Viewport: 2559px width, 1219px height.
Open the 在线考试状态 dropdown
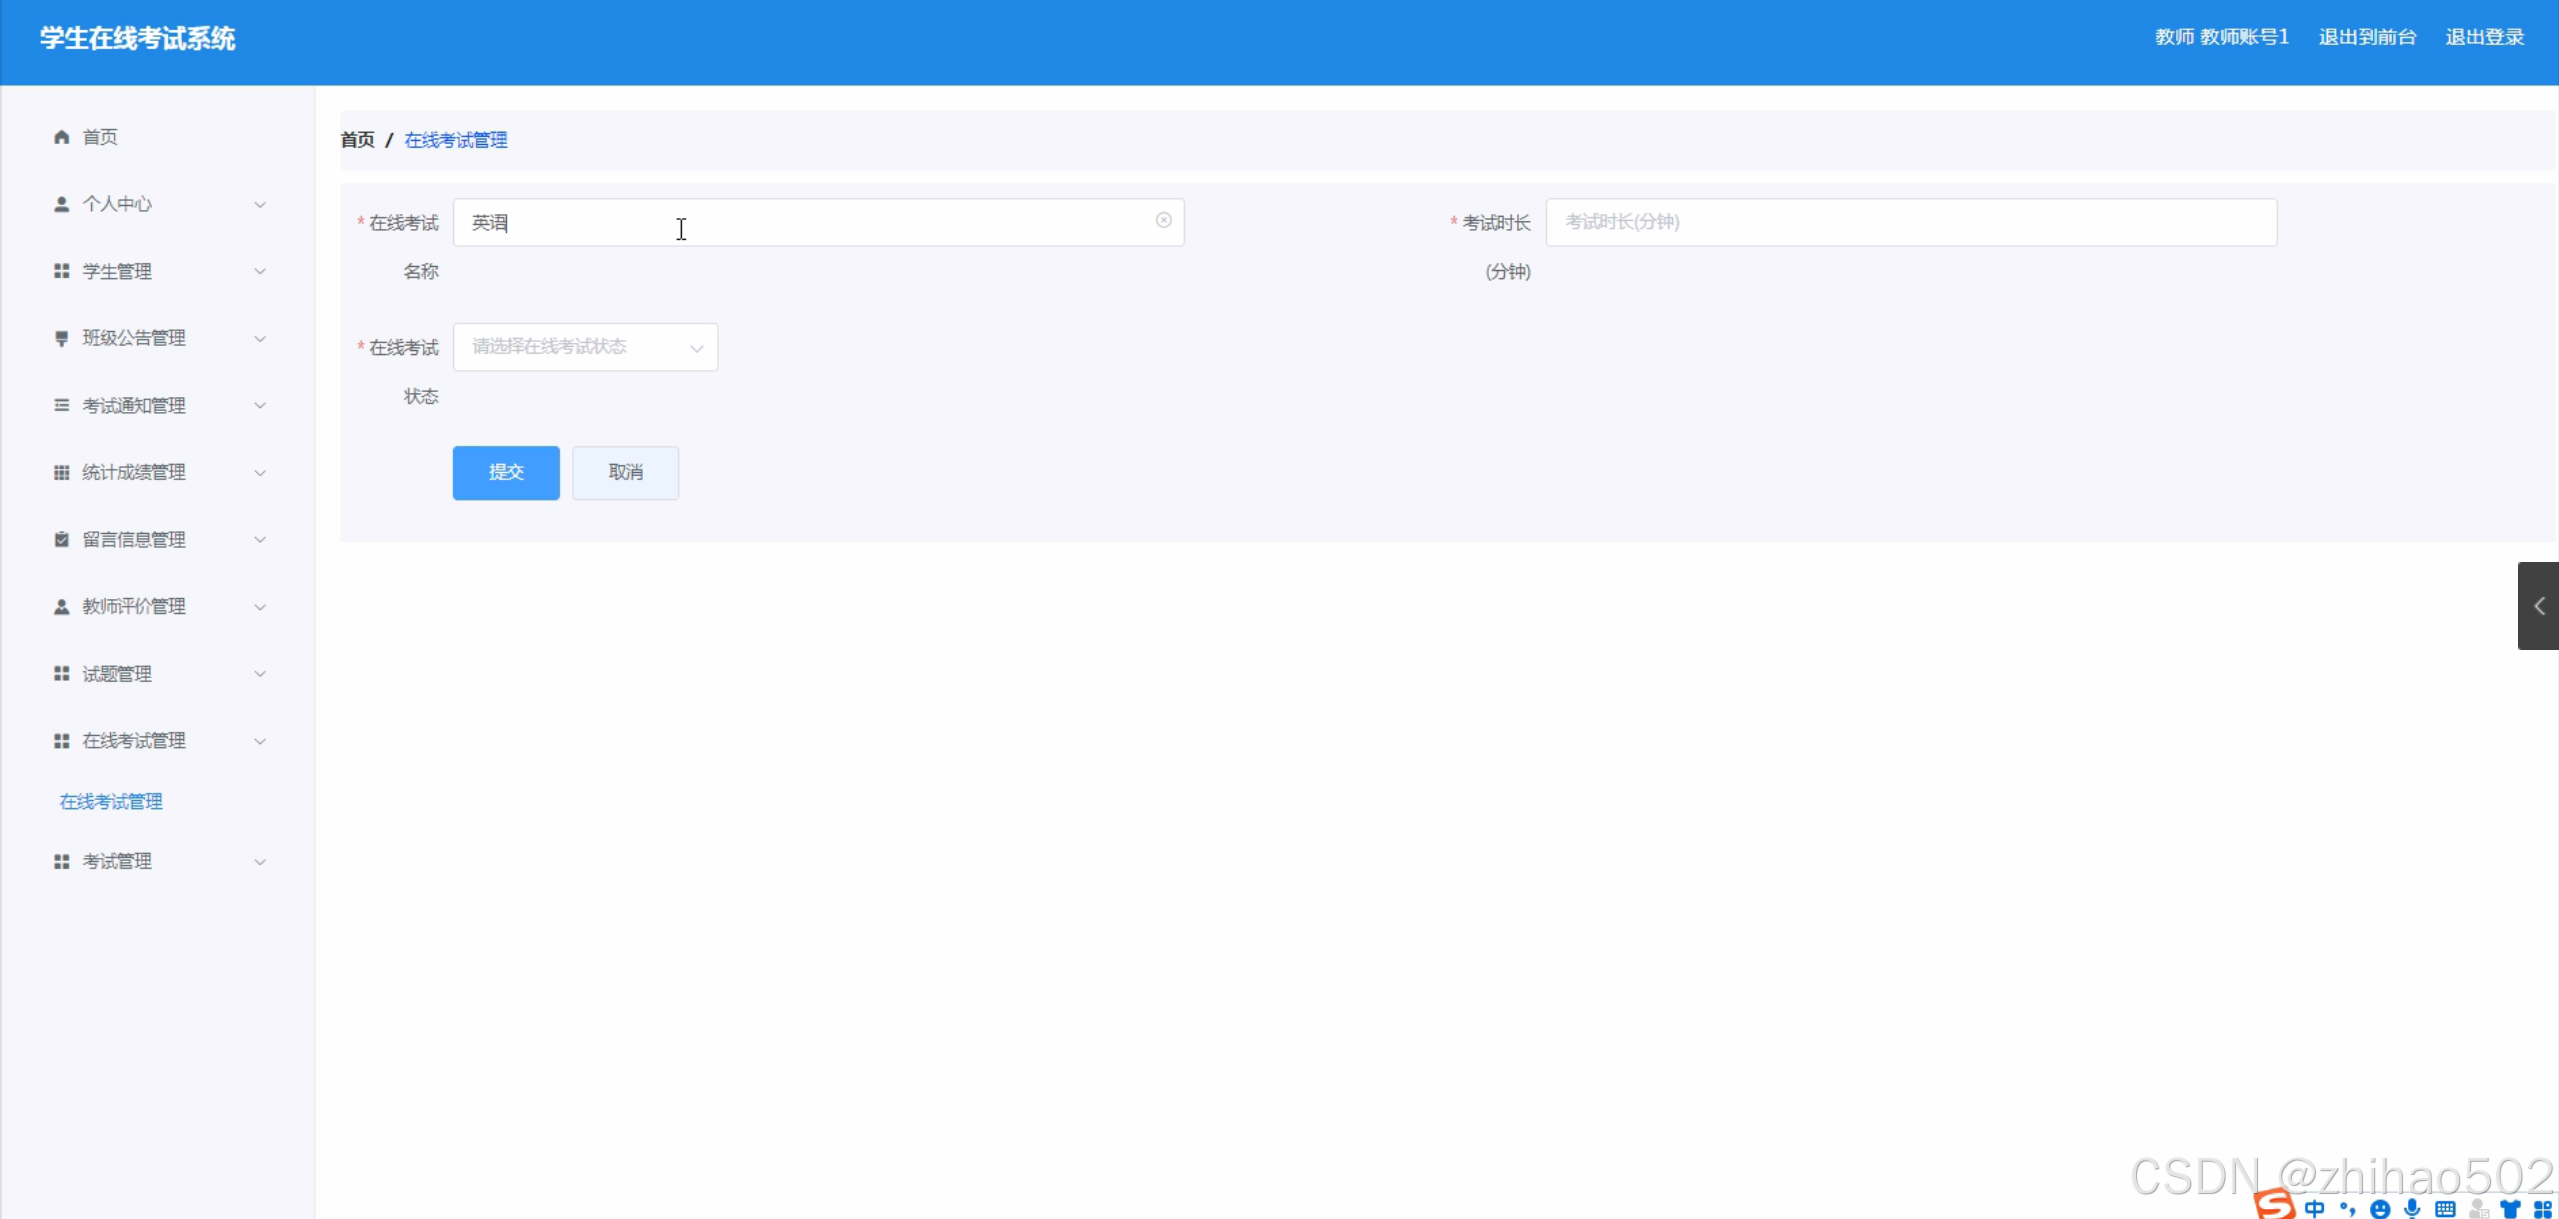point(585,347)
